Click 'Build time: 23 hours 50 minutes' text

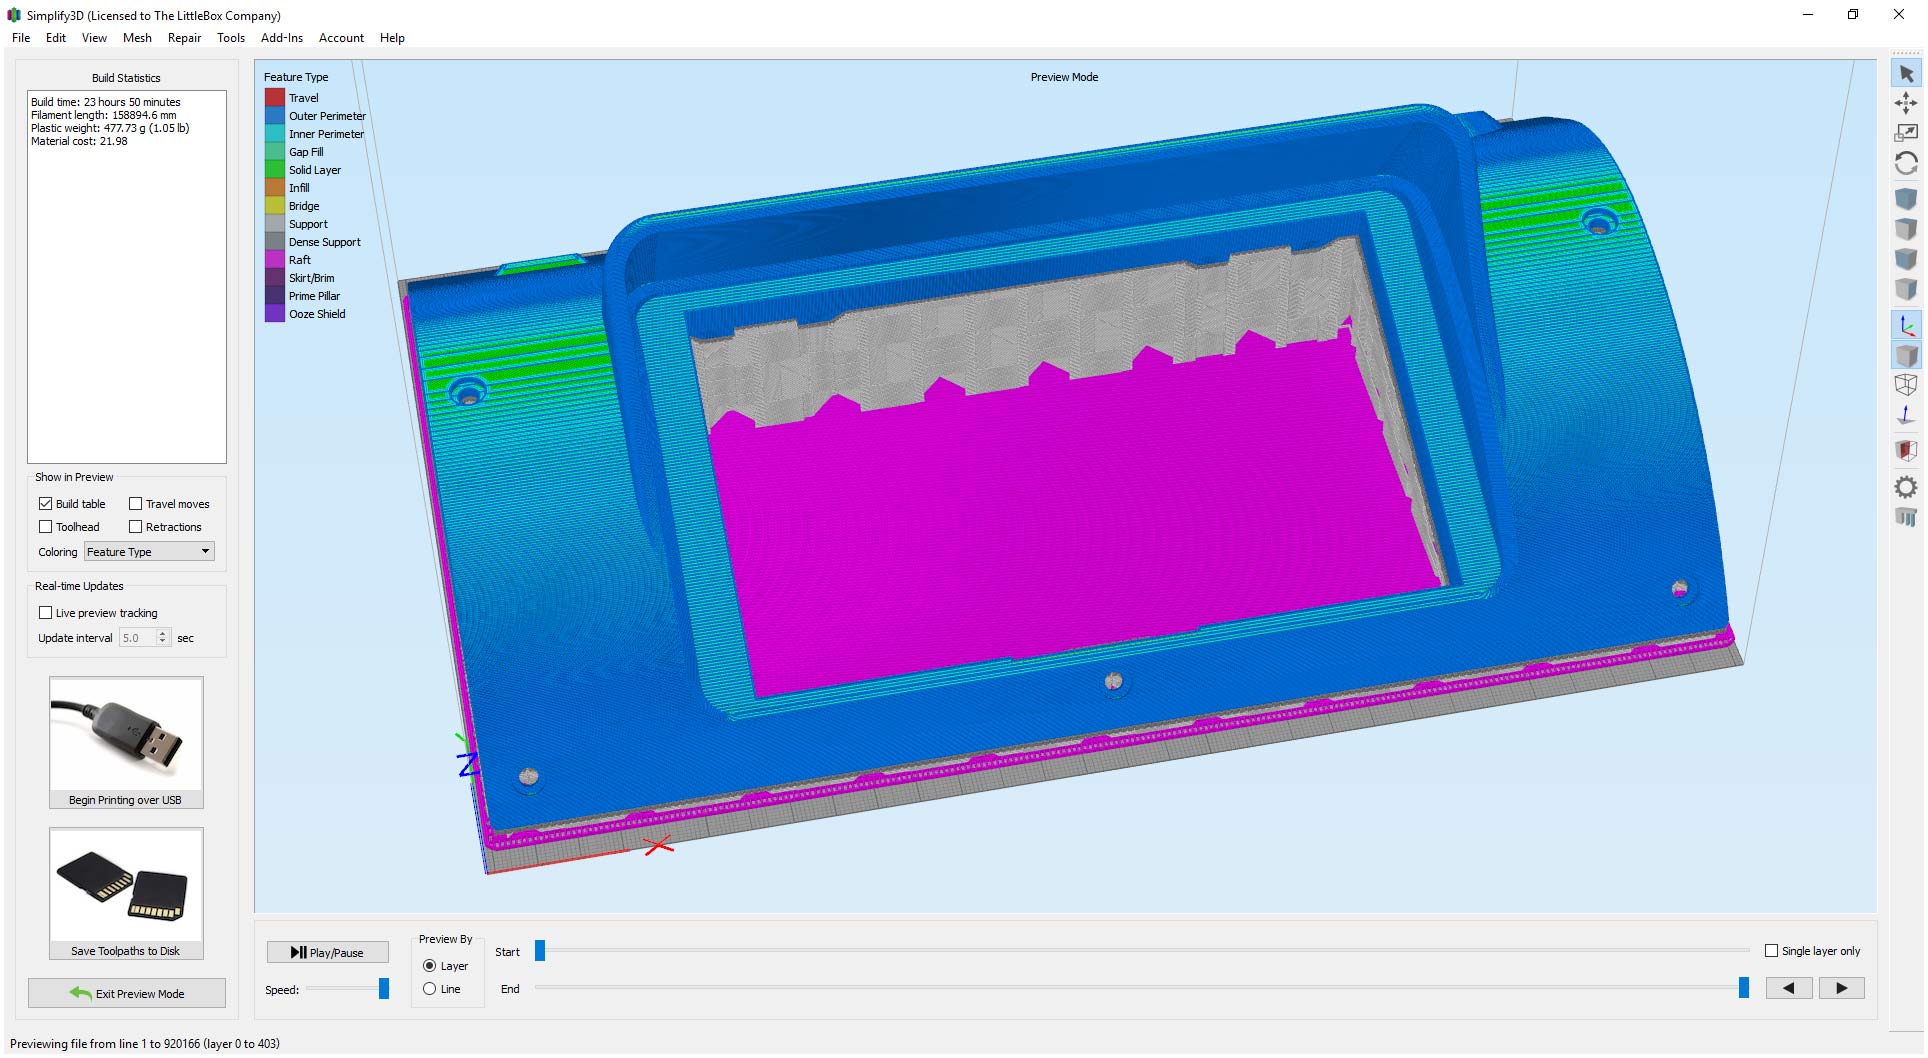(x=106, y=102)
